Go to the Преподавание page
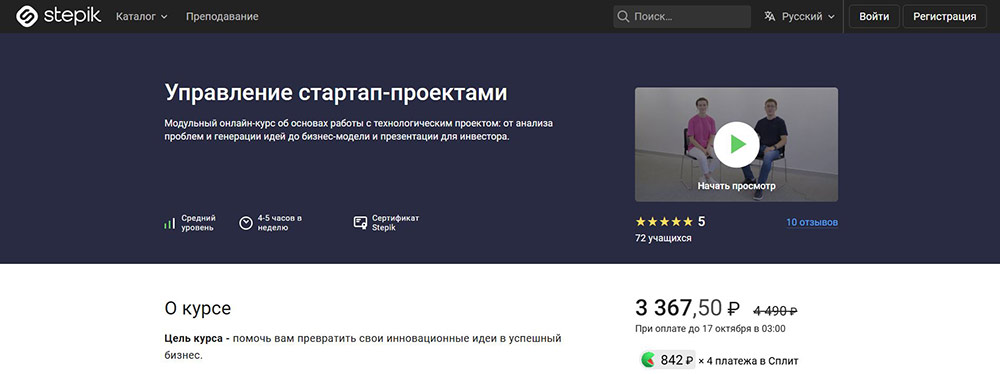 pyautogui.click(x=222, y=17)
